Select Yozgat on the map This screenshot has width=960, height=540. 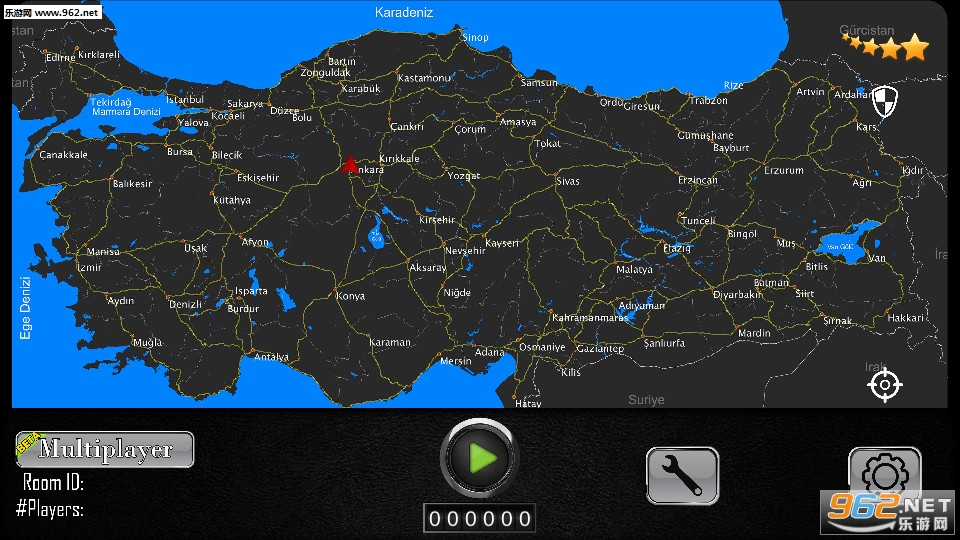point(463,176)
